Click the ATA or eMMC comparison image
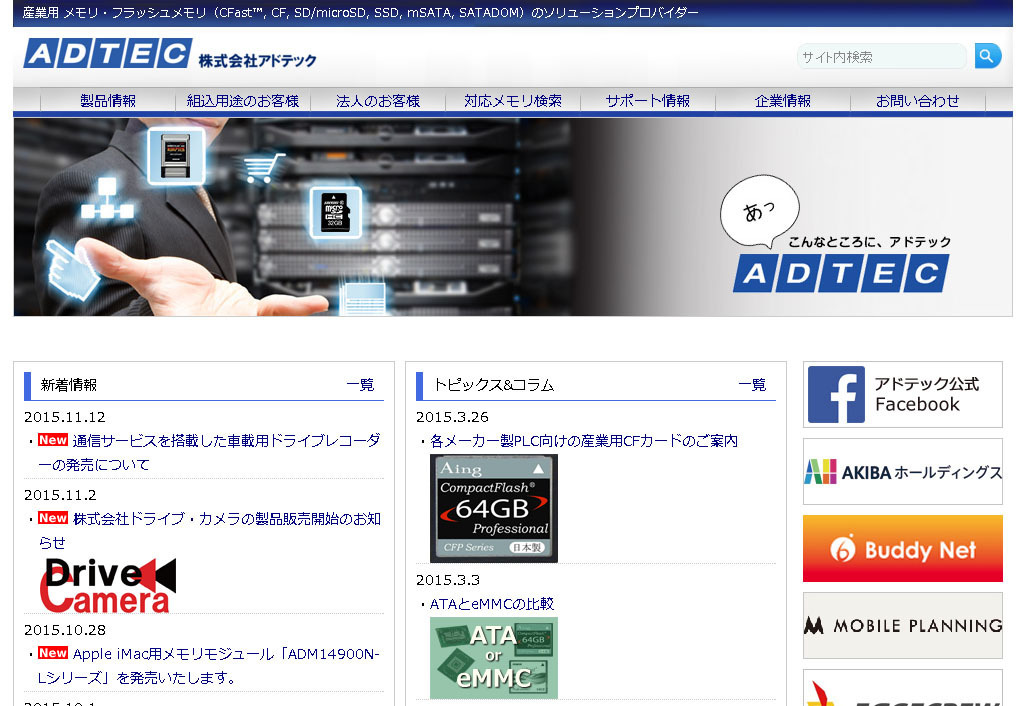This screenshot has height=706, width=1034. (x=493, y=657)
